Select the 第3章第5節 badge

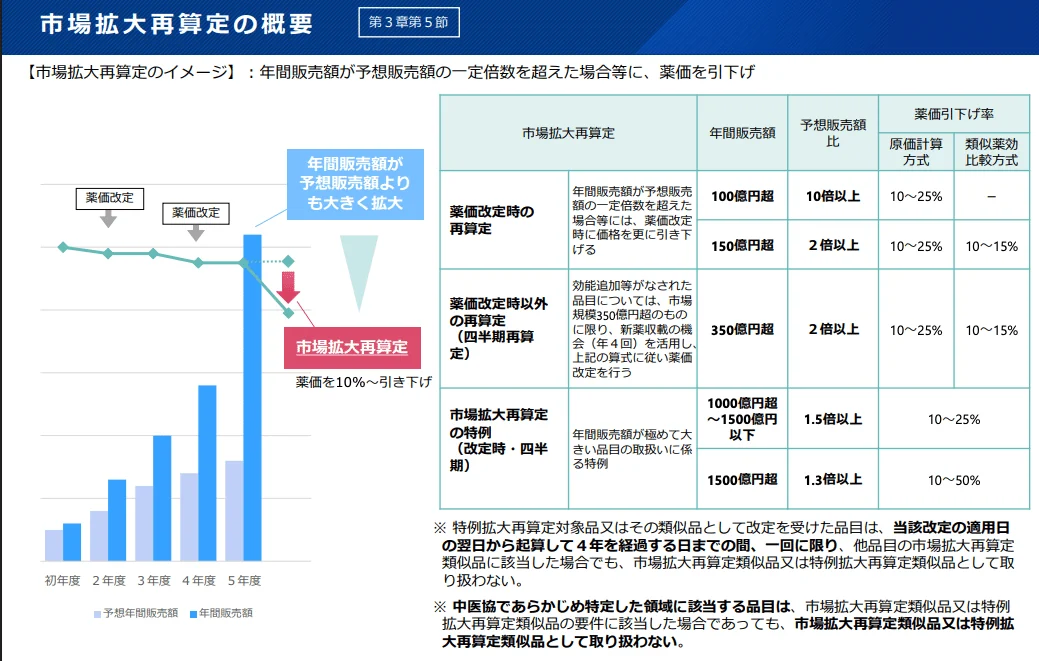[x=409, y=23]
